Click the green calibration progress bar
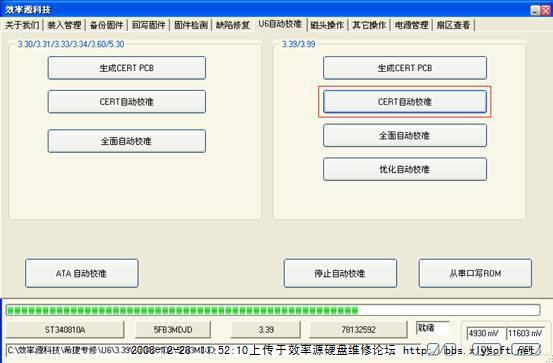 273,310
